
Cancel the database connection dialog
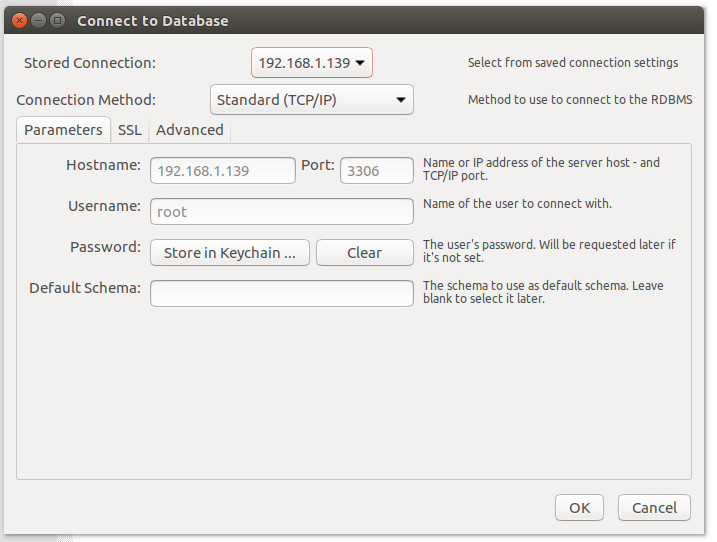click(654, 508)
